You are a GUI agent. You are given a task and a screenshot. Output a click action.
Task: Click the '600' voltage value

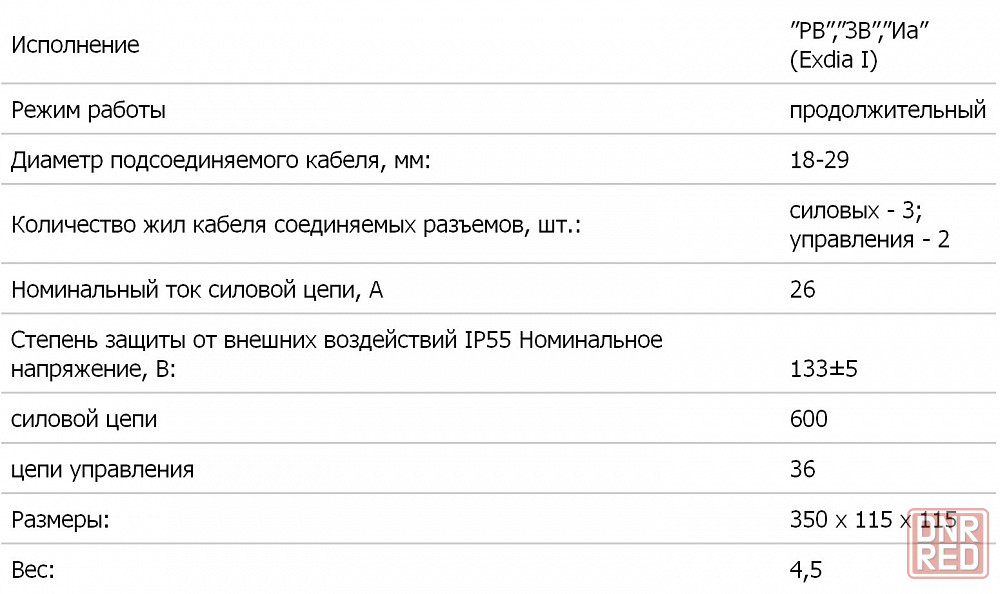click(x=809, y=419)
